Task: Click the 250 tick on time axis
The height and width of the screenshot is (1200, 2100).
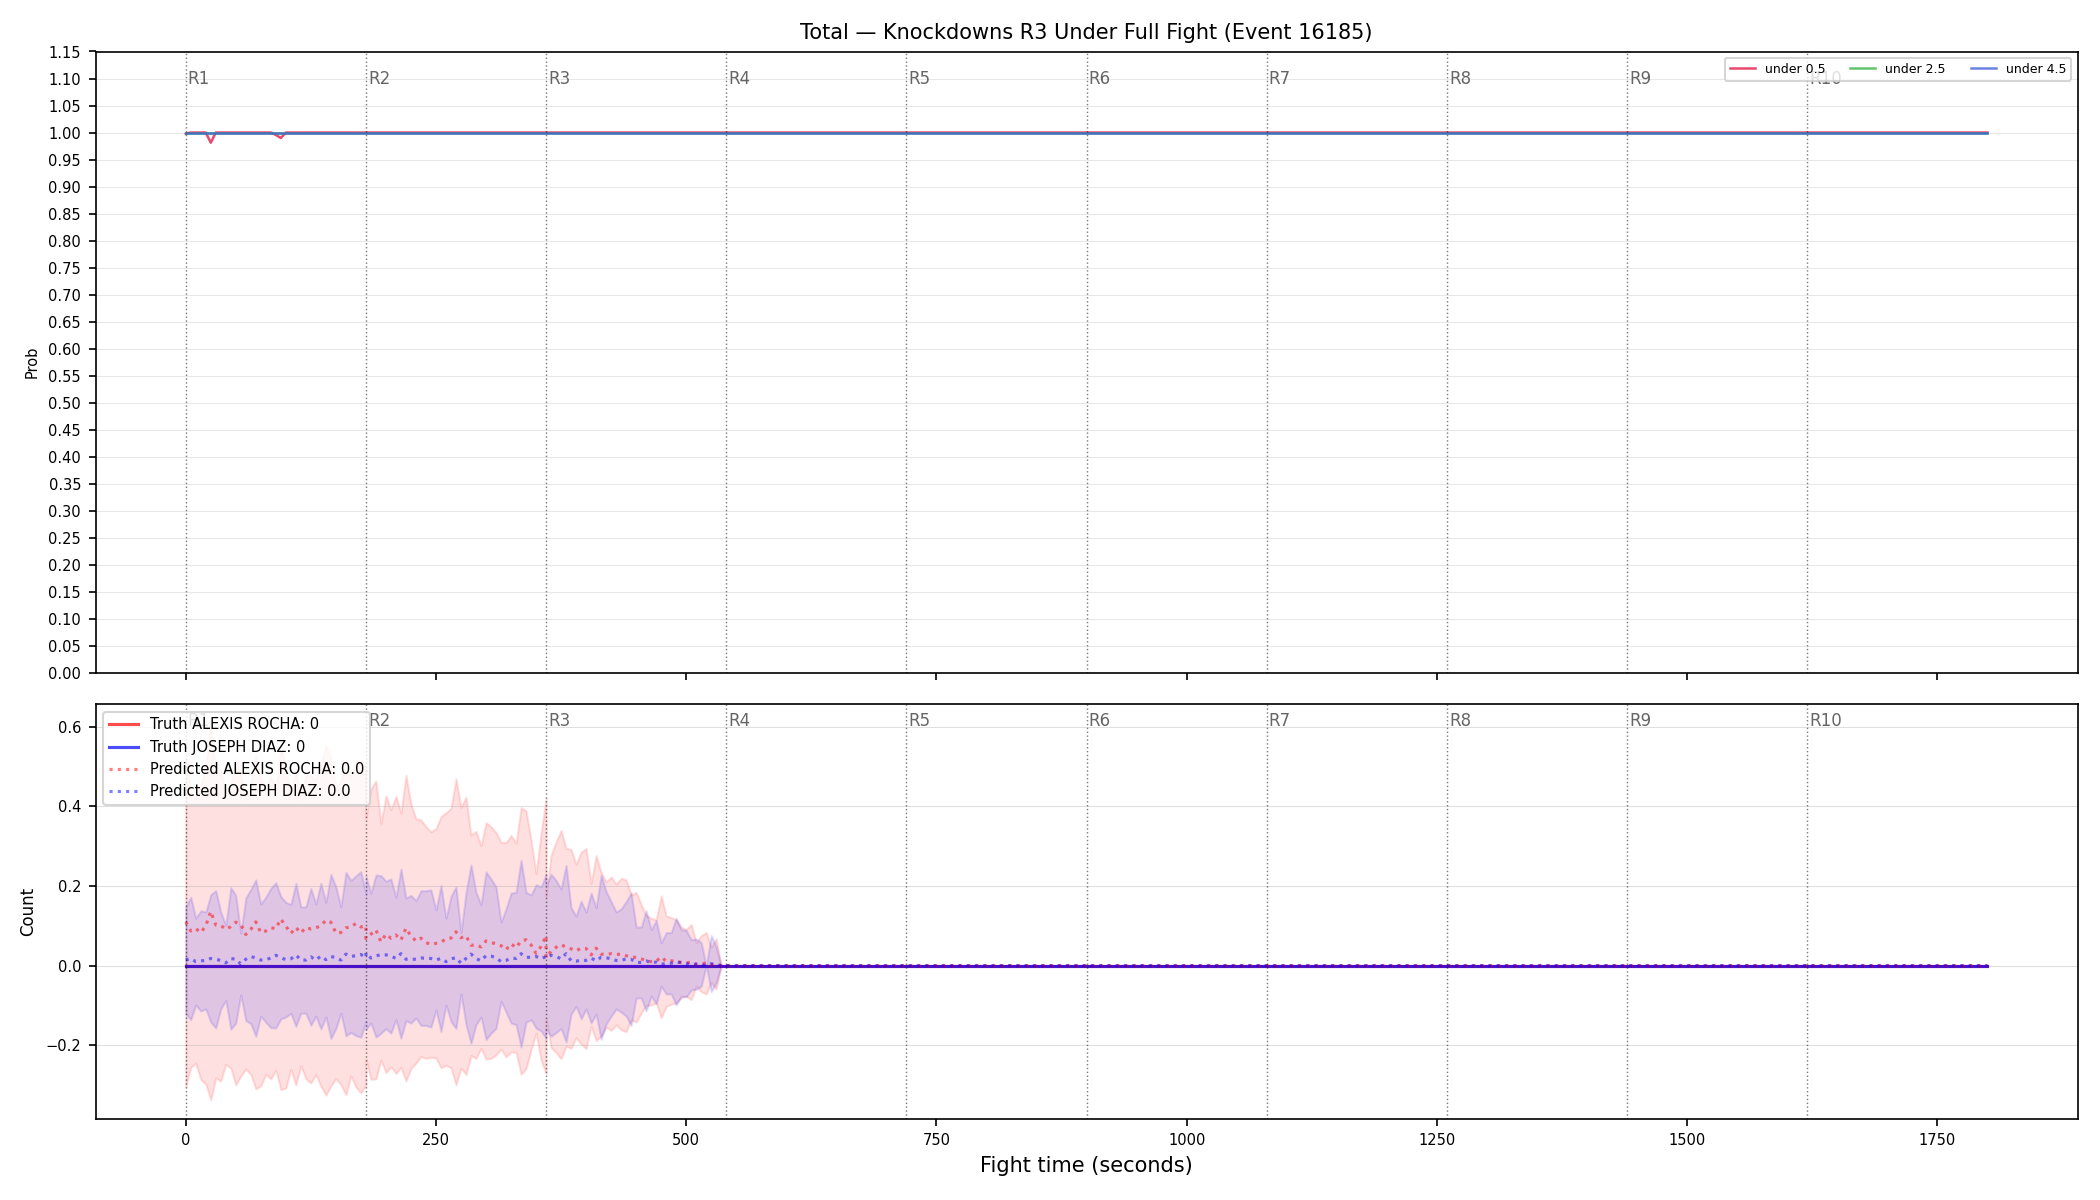Action: tap(435, 1139)
